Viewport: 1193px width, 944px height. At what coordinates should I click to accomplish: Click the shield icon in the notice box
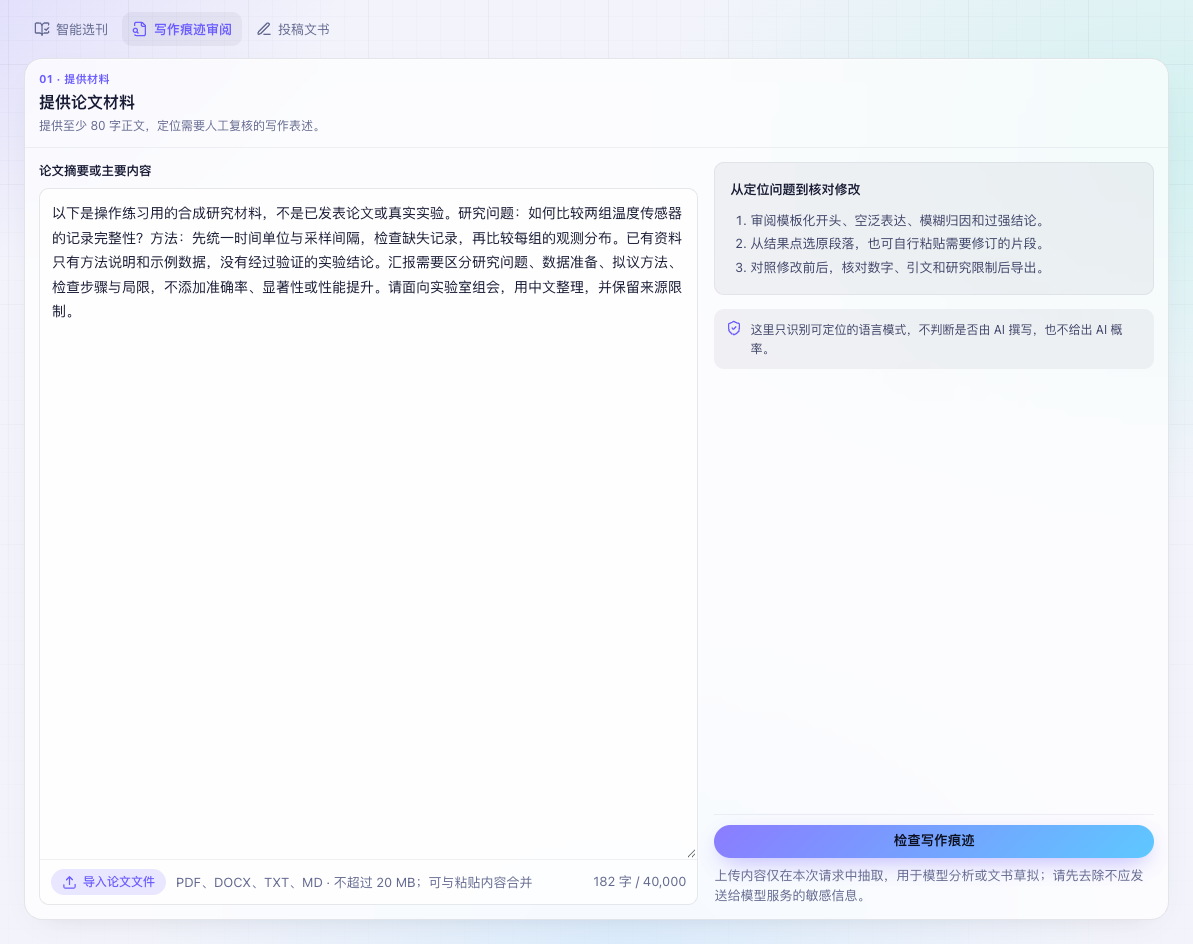coord(733,329)
